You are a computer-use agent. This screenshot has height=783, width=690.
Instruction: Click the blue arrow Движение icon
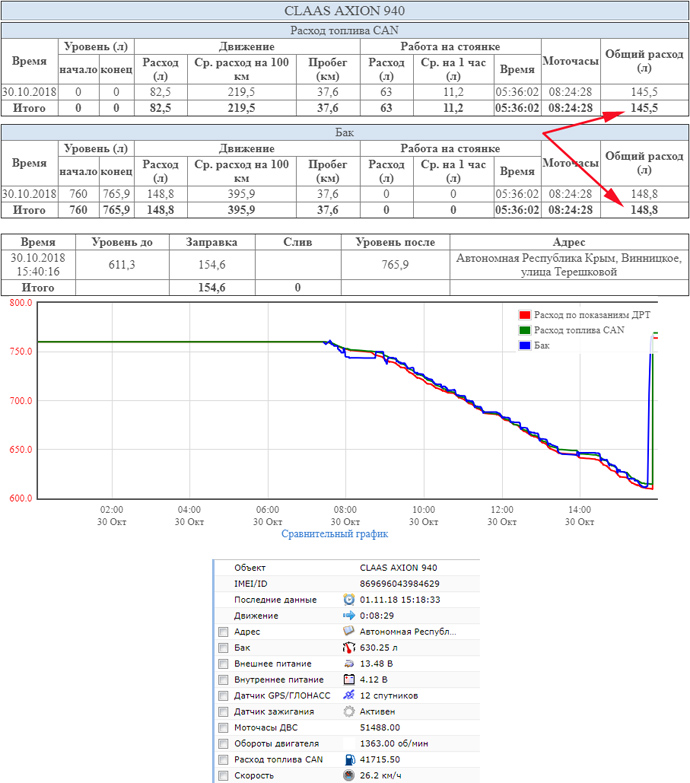(x=349, y=615)
